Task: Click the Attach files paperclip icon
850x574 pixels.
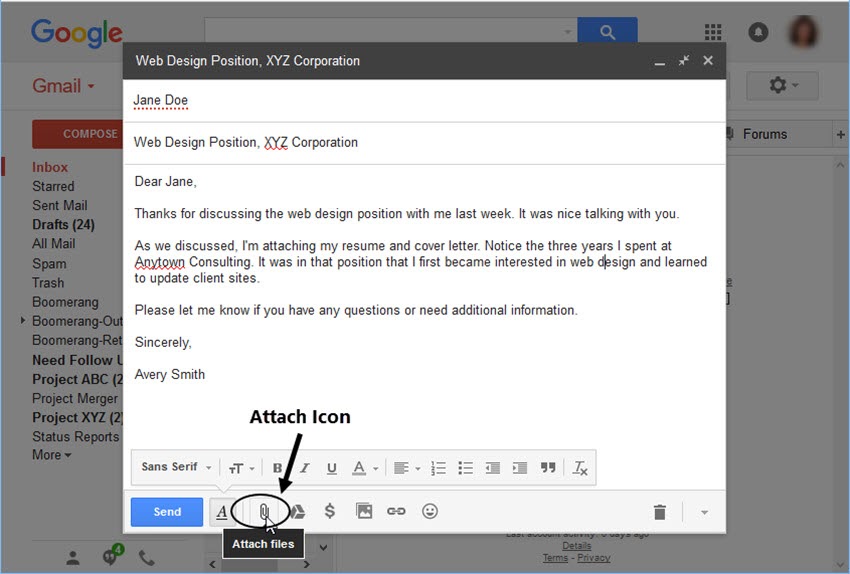Action: tap(263, 511)
